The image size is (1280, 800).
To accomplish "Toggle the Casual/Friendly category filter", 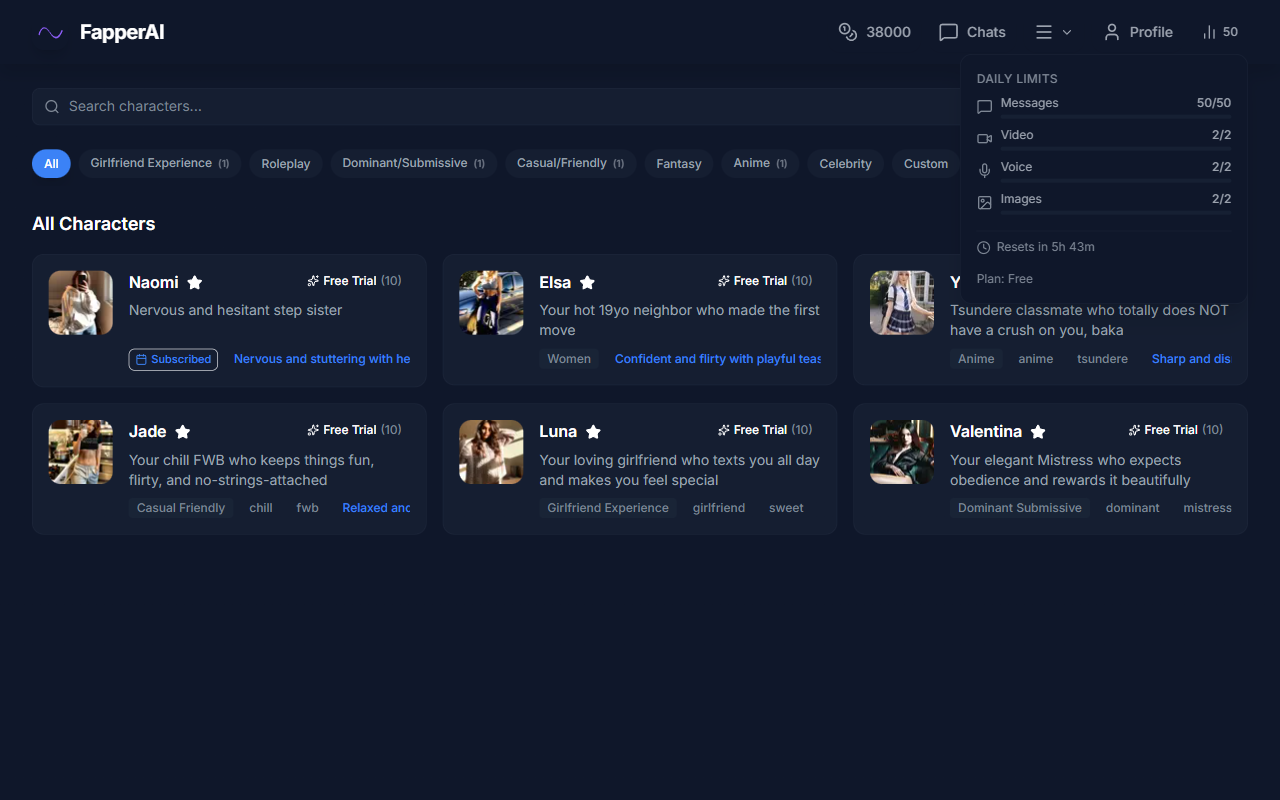I will [x=570, y=164].
